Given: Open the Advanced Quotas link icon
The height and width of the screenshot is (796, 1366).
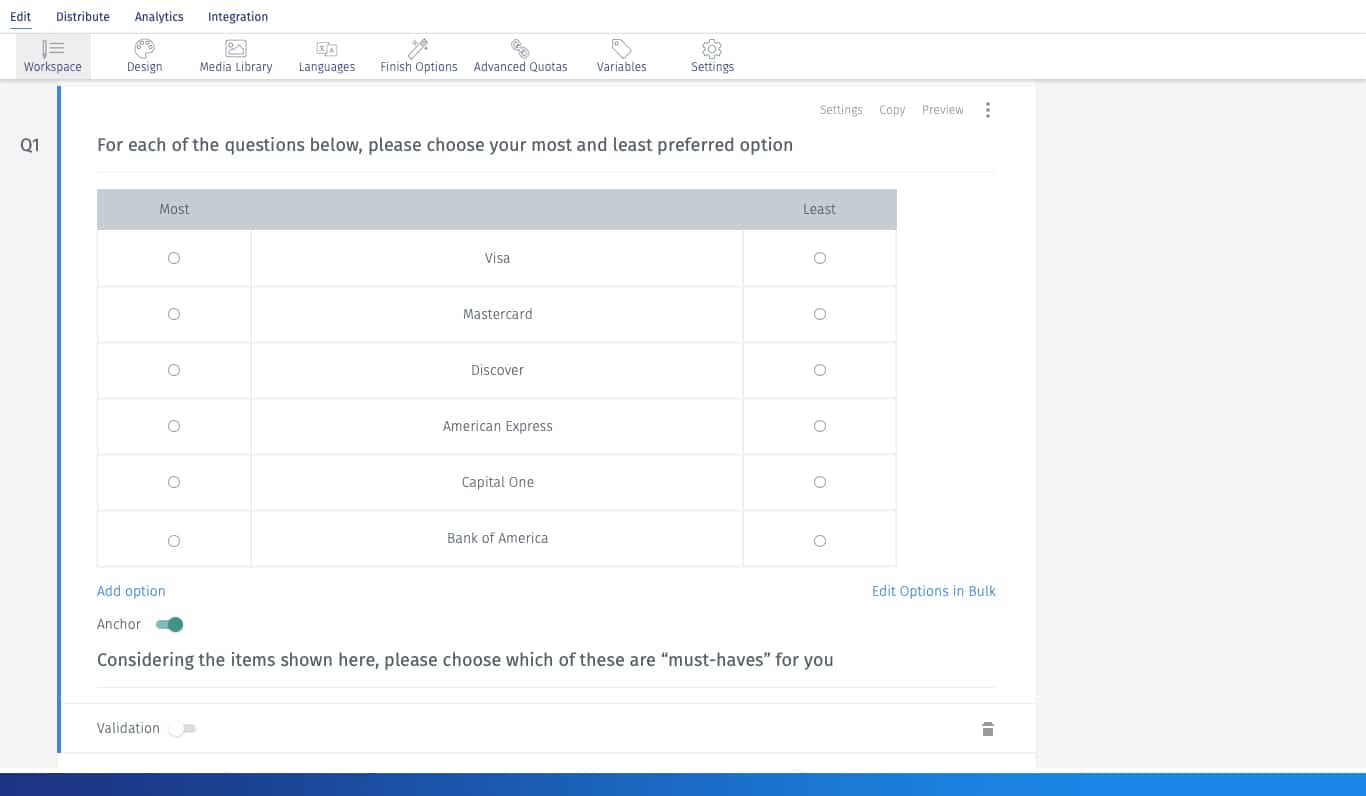Looking at the screenshot, I should pos(520,48).
